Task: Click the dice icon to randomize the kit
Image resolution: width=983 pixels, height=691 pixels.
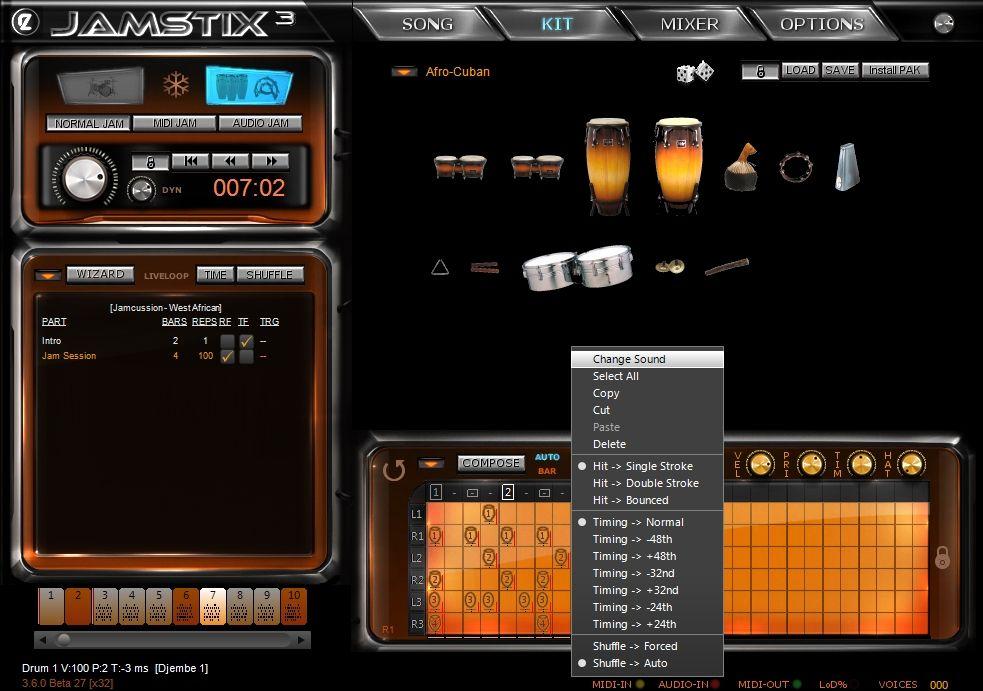Action: (694, 71)
